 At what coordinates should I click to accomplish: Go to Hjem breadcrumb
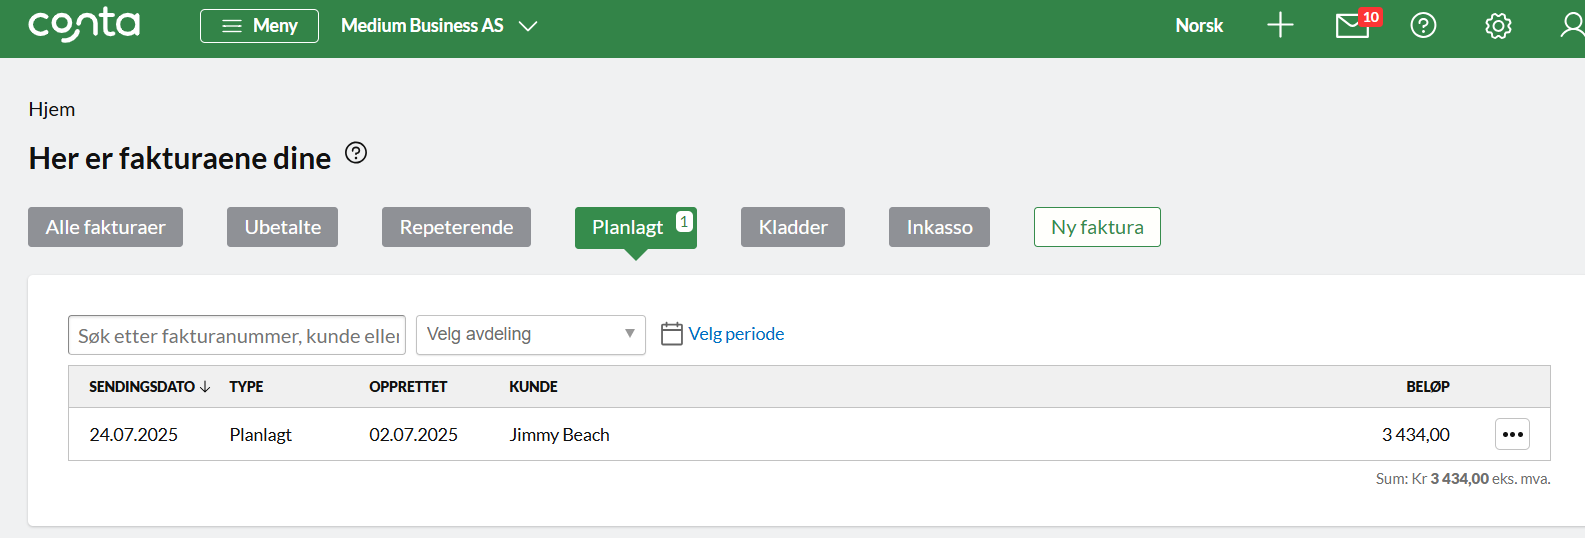(52, 109)
